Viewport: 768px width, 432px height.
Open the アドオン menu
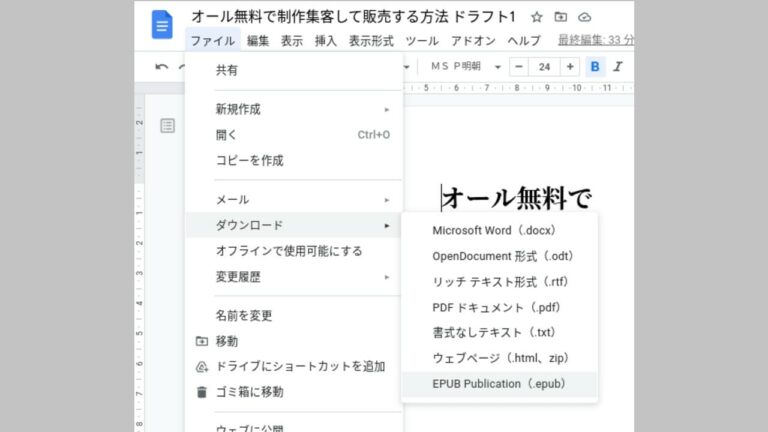[x=473, y=41]
